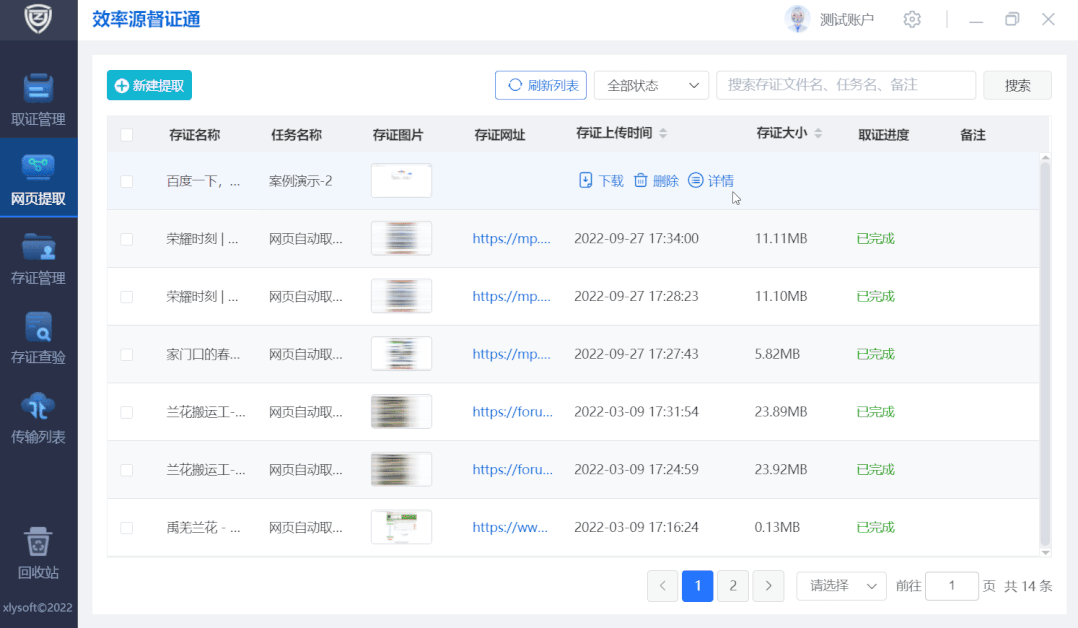Sort by 存证上传时间 arrows
1078x628 pixels.
click(x=663, y=133)
